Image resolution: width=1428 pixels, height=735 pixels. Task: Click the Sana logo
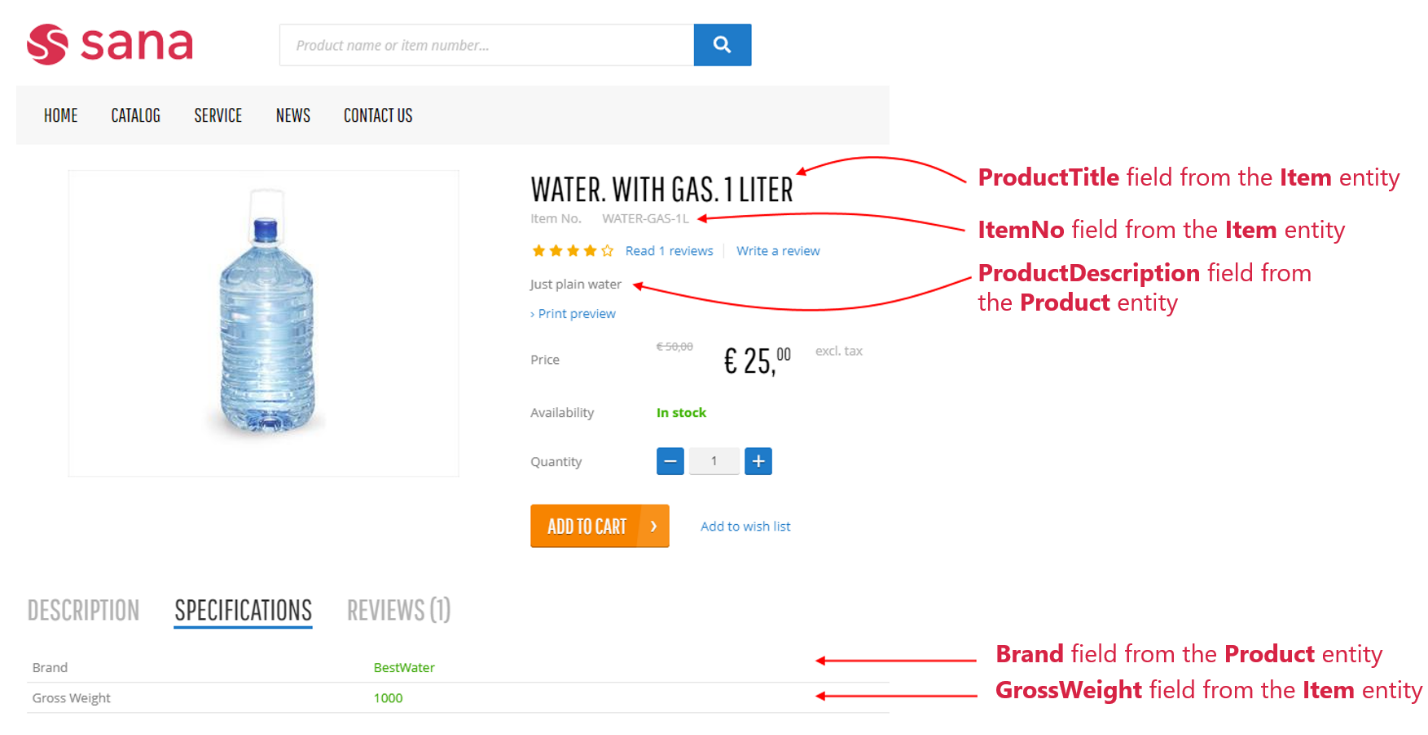tap(110, 45)
